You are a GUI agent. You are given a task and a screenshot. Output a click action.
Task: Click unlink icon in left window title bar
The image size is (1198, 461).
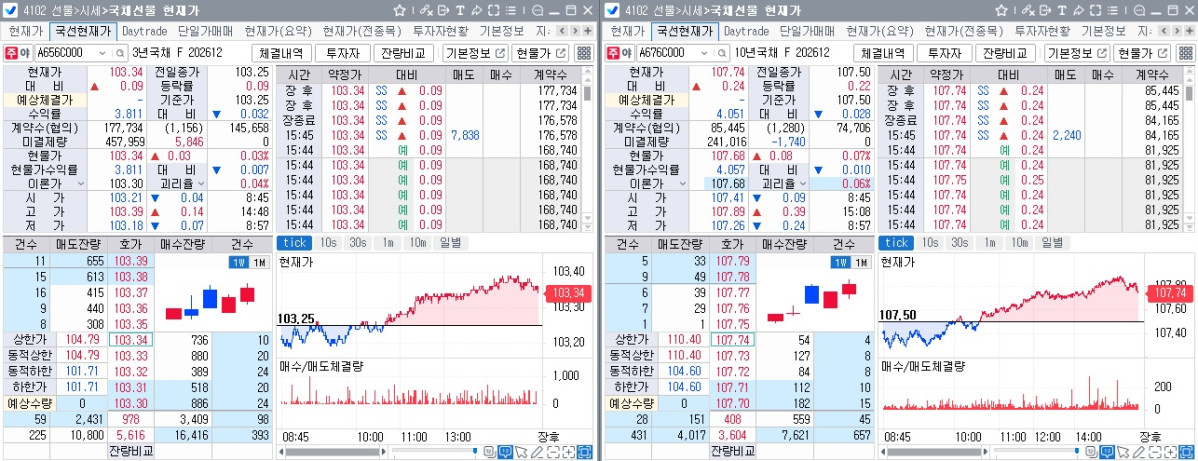(426, 11)
